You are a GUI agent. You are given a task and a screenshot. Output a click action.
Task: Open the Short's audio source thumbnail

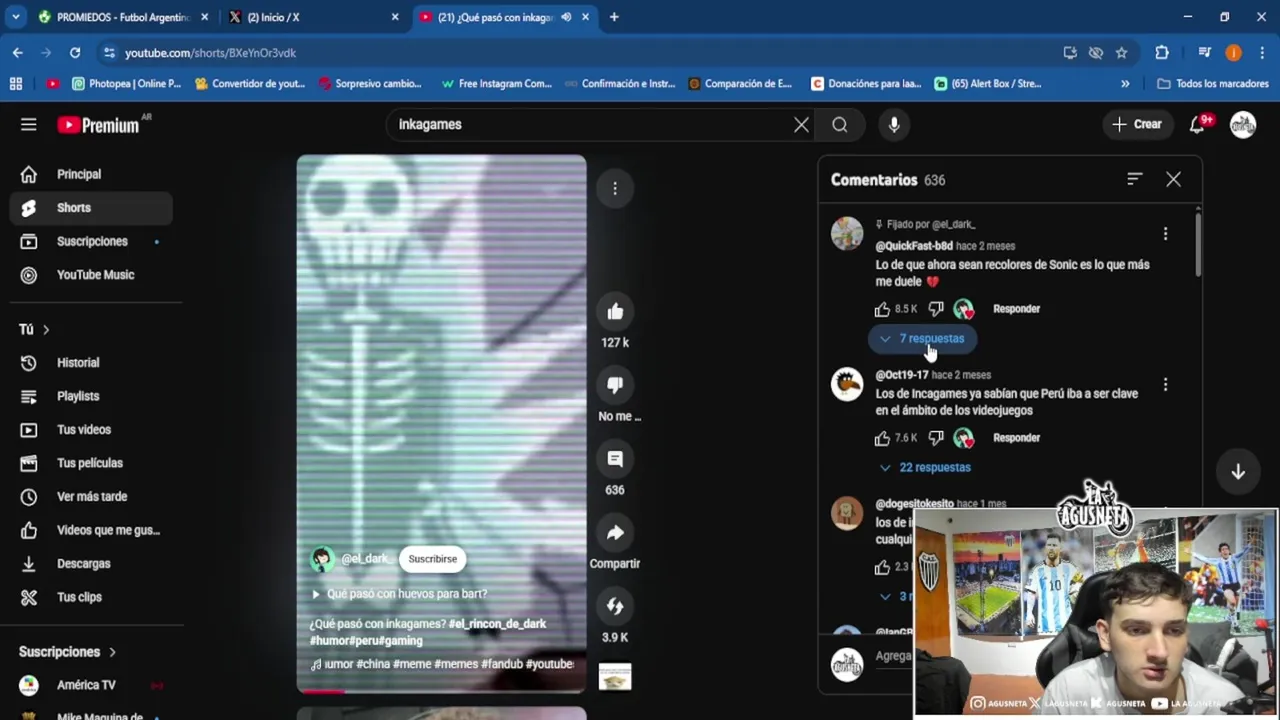point(615,678)
